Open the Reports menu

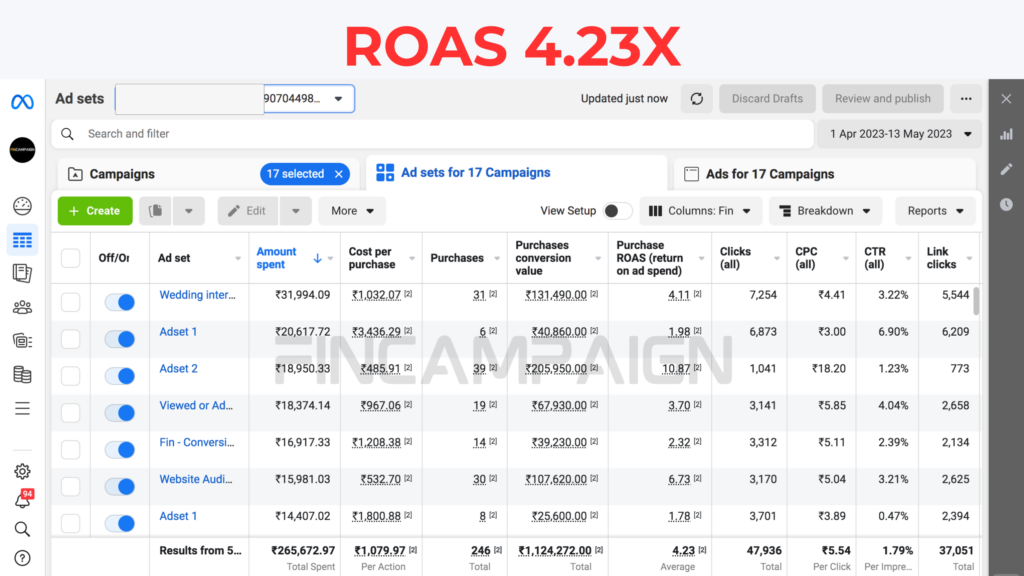point(934,211)
